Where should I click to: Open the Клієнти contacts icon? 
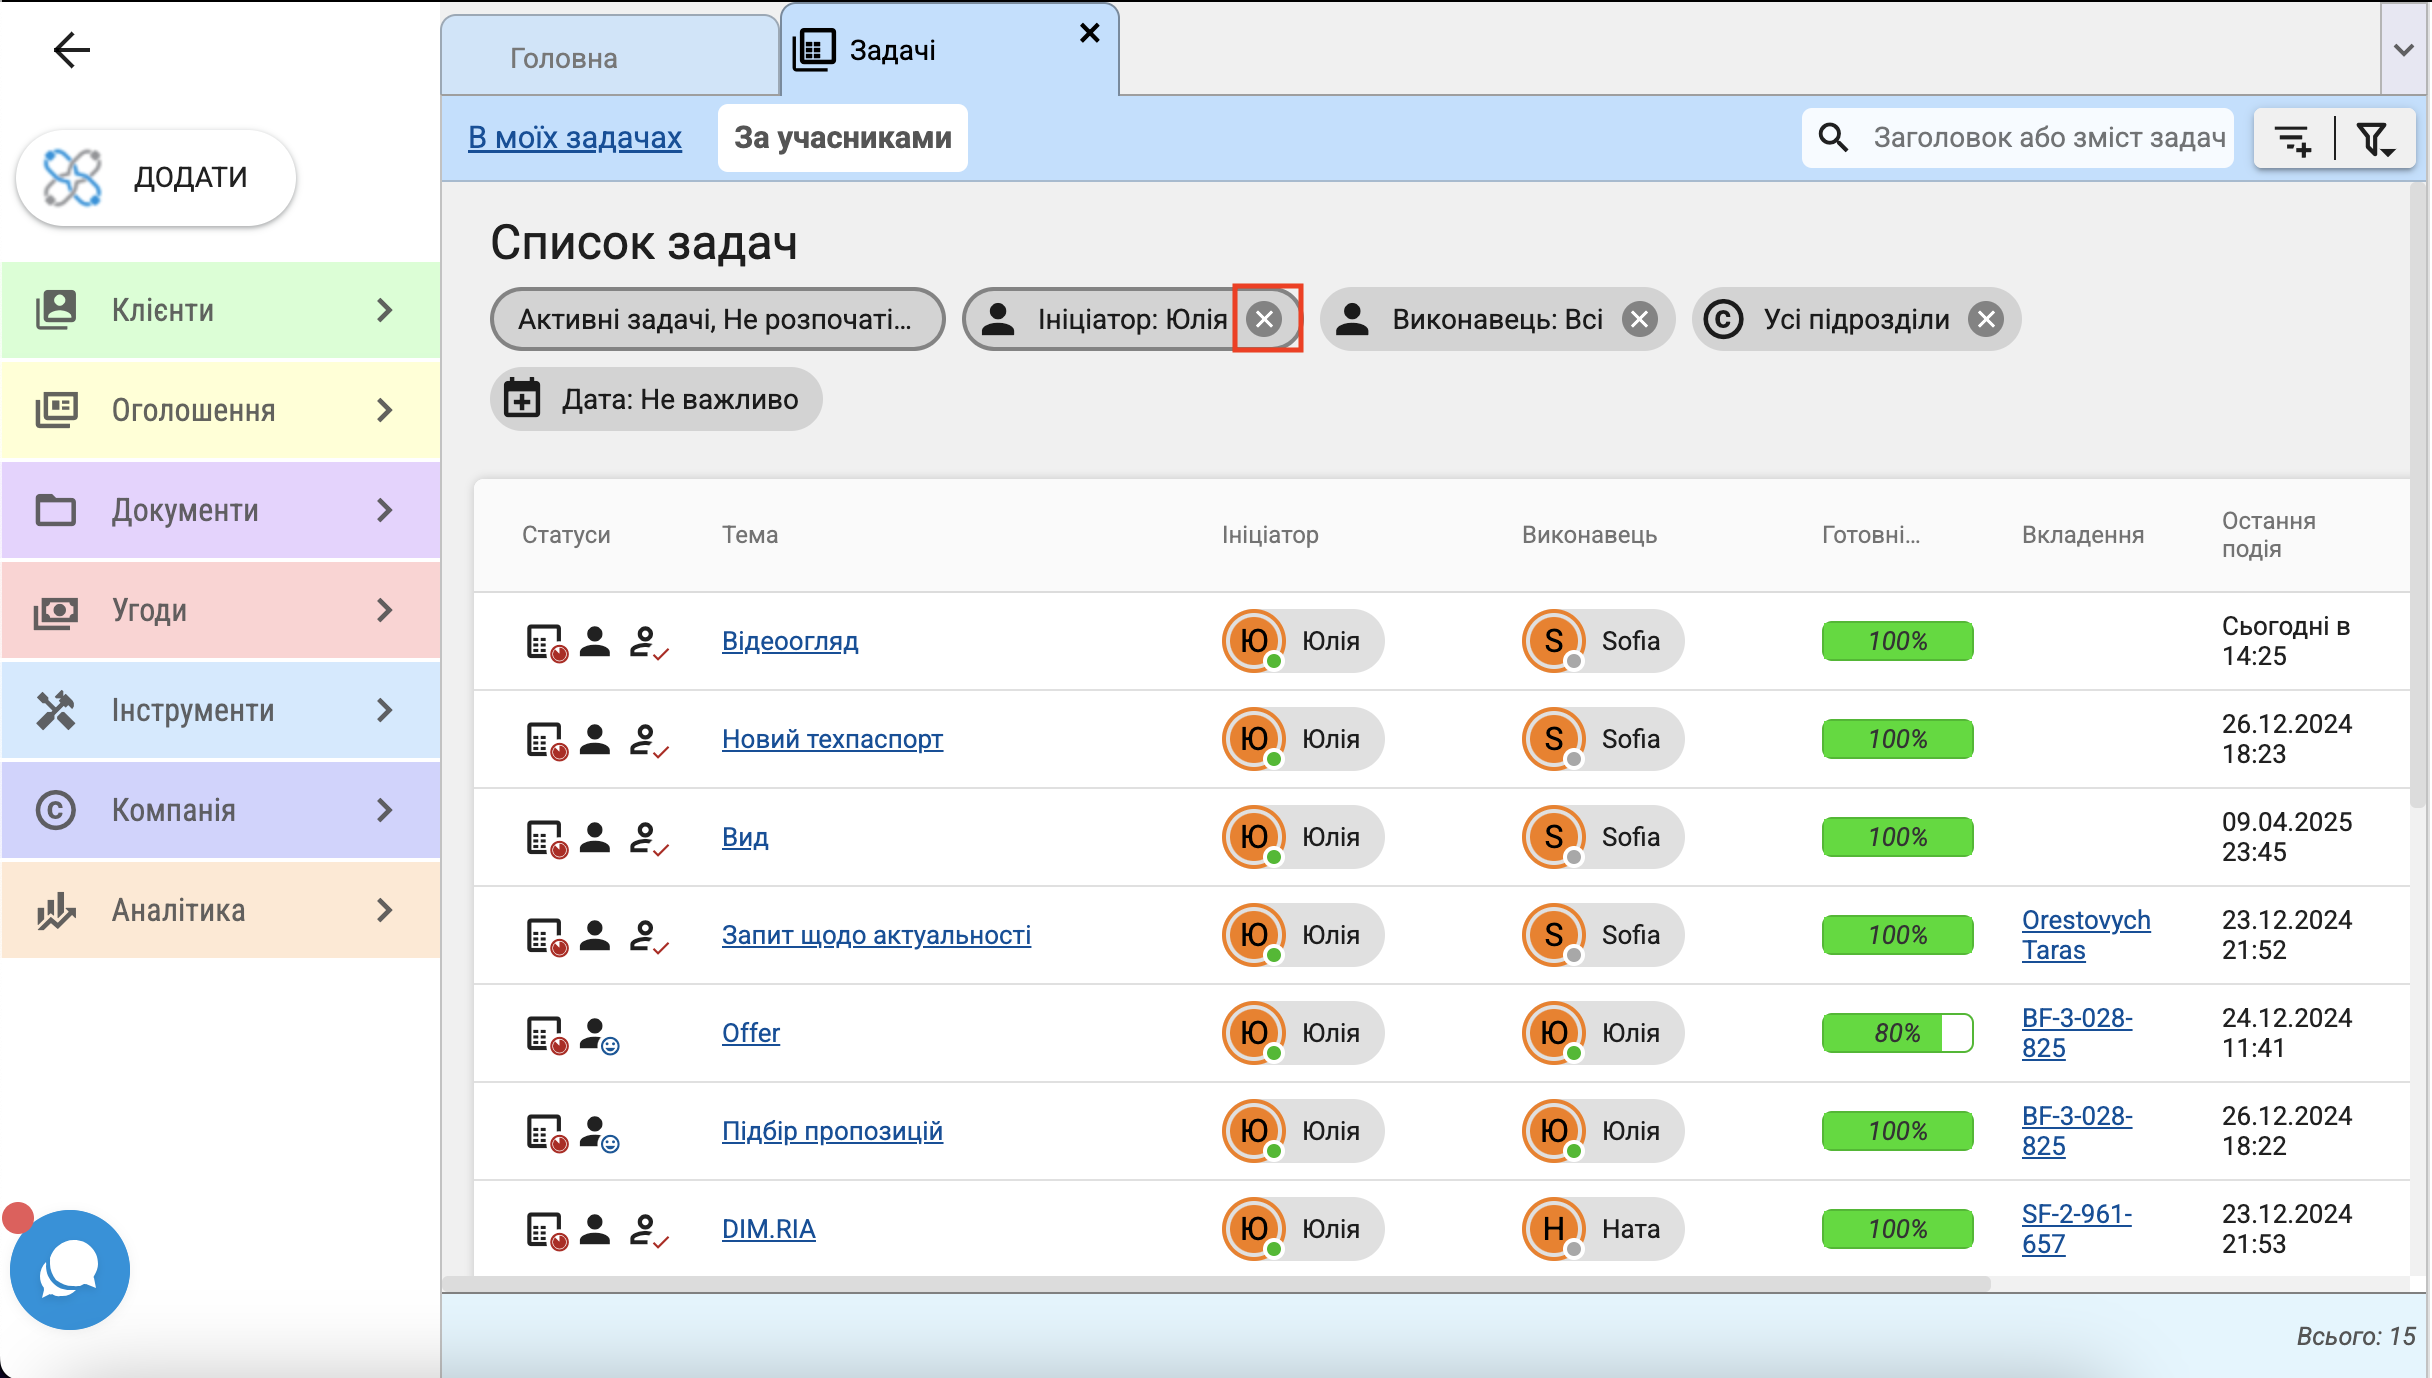click(x=56, y=310)
